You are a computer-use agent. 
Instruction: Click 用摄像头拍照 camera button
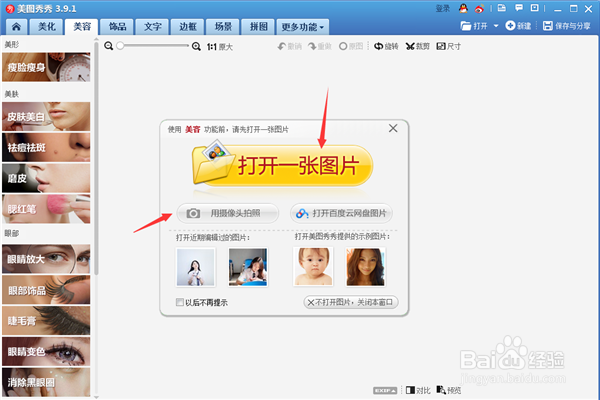(228, 213)
